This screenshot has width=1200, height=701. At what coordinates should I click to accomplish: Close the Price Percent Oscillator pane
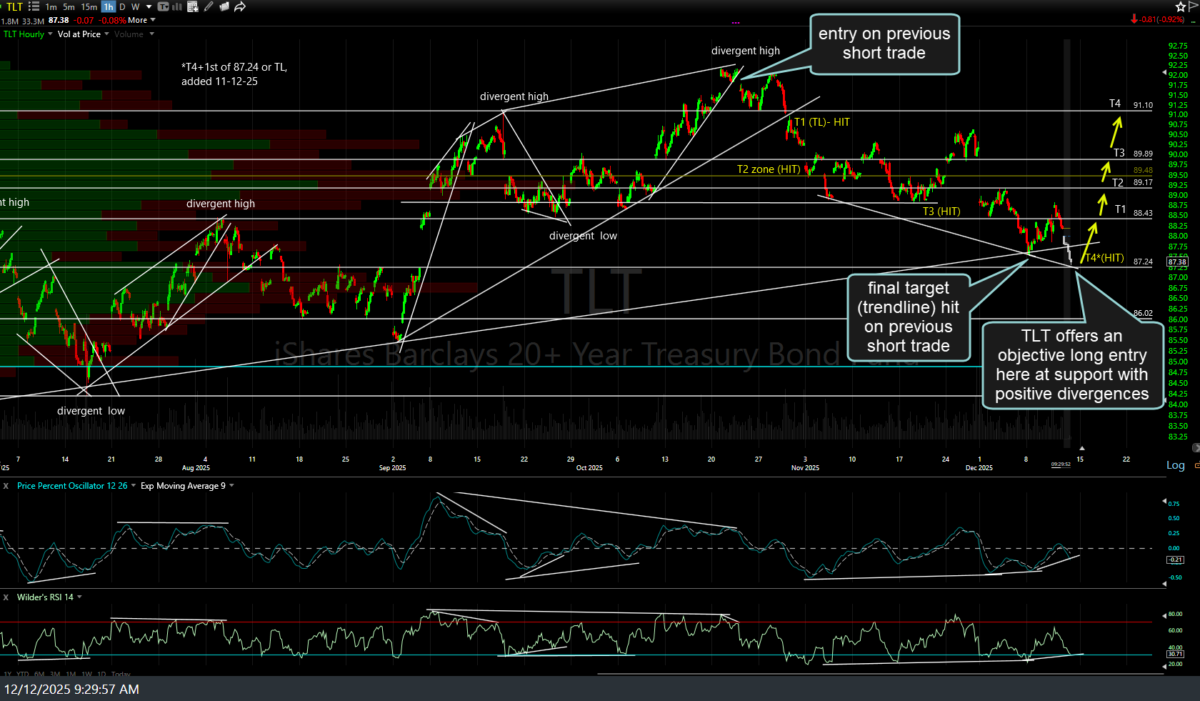(x=5, y=485)
